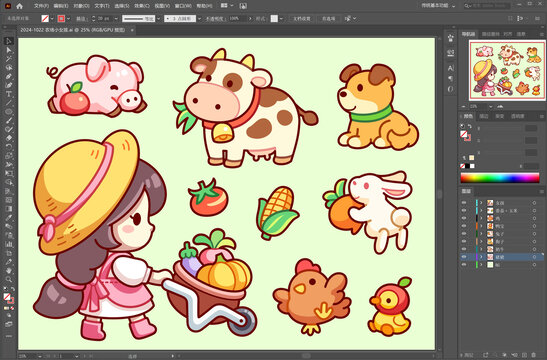Expand the 女孩 layer contents

pos(481,203)
